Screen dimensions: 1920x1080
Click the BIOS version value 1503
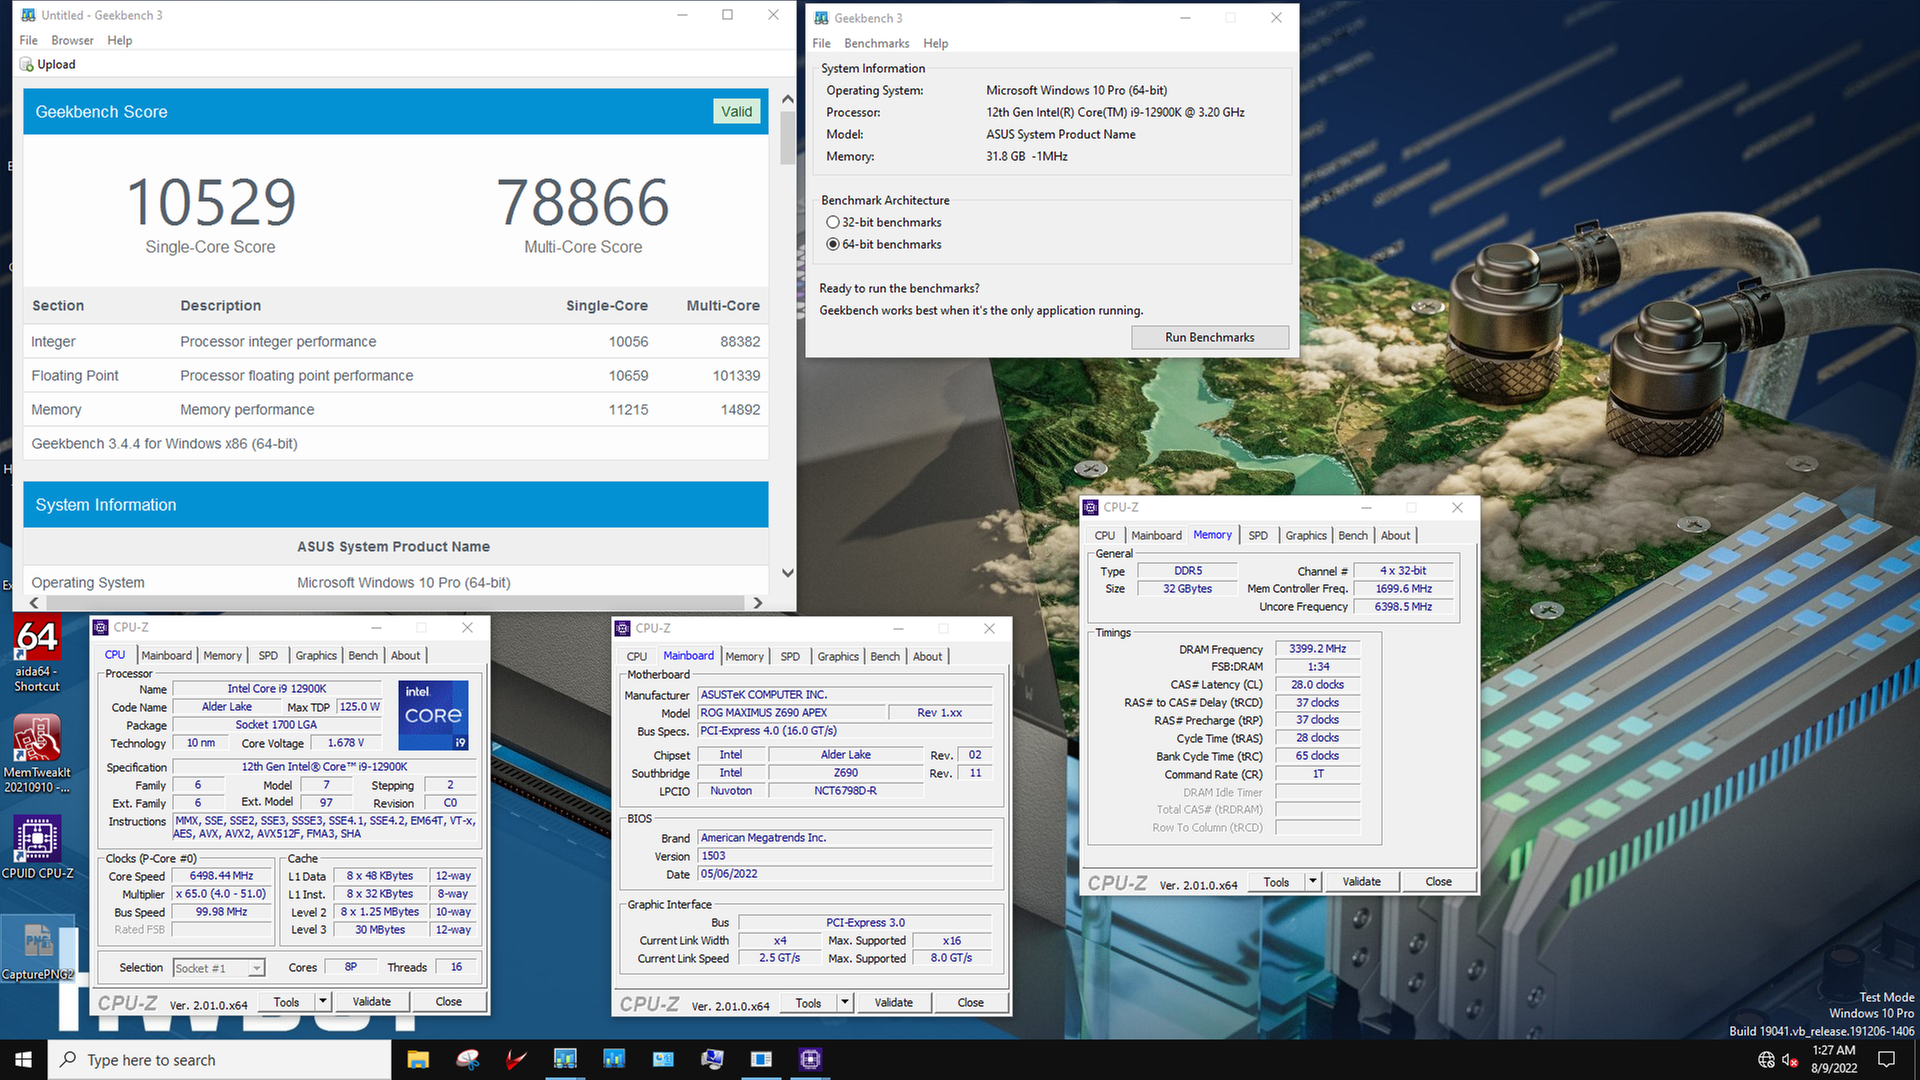(x=845, y=855)
